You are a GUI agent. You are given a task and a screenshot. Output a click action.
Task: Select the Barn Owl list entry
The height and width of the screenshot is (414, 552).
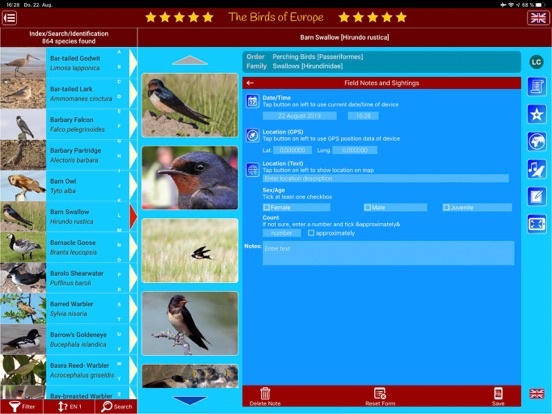(x=69, y=186)
